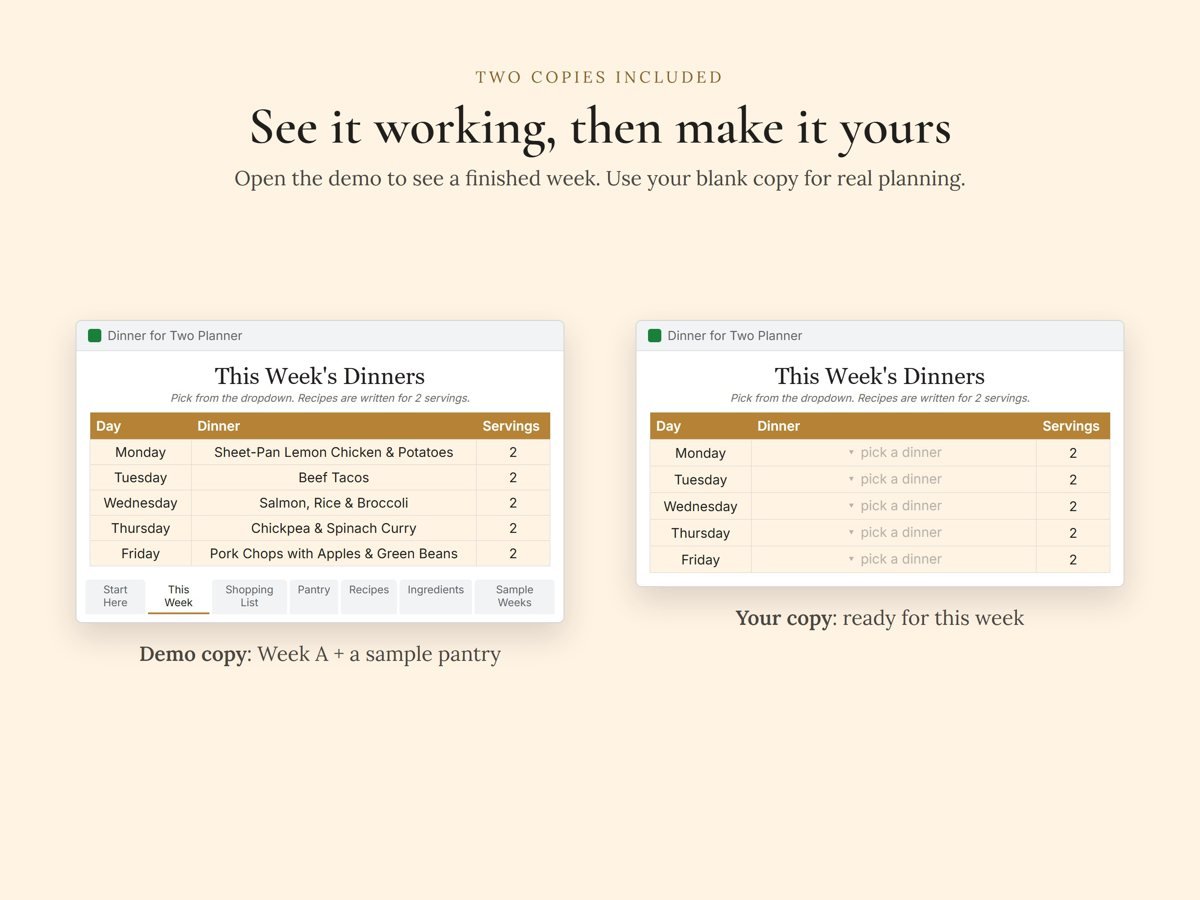
Task: Click the Friday cell in Your copy
Action: [701, 559]
